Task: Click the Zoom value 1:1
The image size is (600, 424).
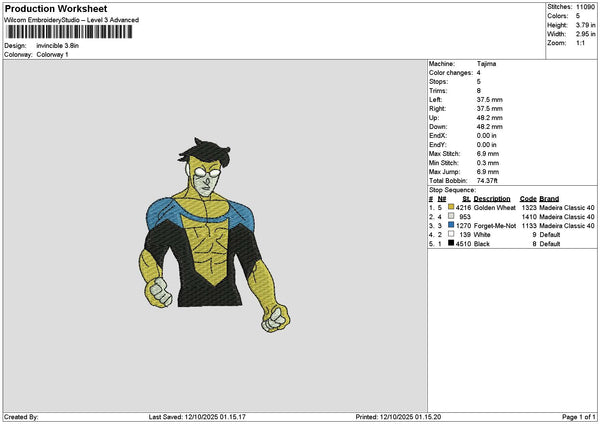Action: pyautogui.click(x=580, y=43)
